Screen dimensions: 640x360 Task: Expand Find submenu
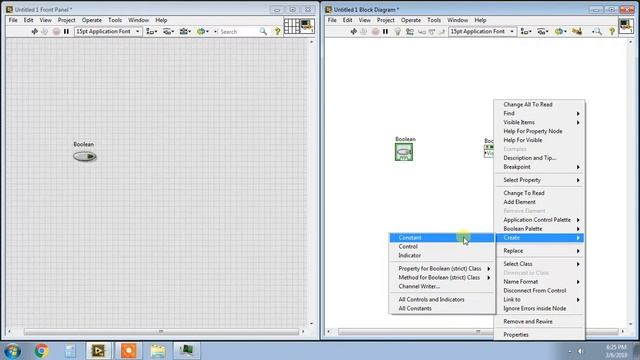tap(539, 113)
